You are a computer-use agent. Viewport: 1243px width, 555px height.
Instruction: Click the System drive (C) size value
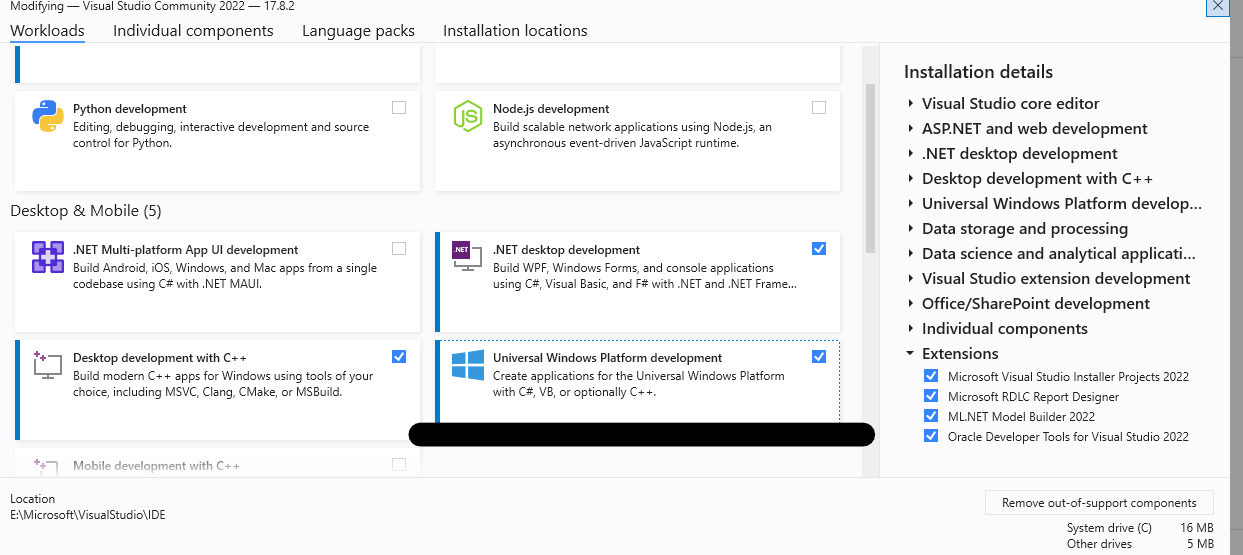tap(1195, 528)
